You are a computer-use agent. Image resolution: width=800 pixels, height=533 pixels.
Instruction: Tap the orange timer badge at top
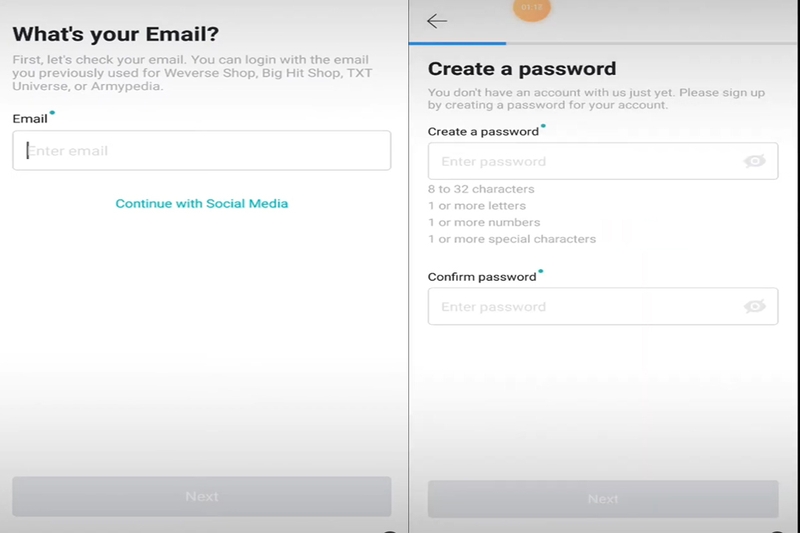(532, 8)
